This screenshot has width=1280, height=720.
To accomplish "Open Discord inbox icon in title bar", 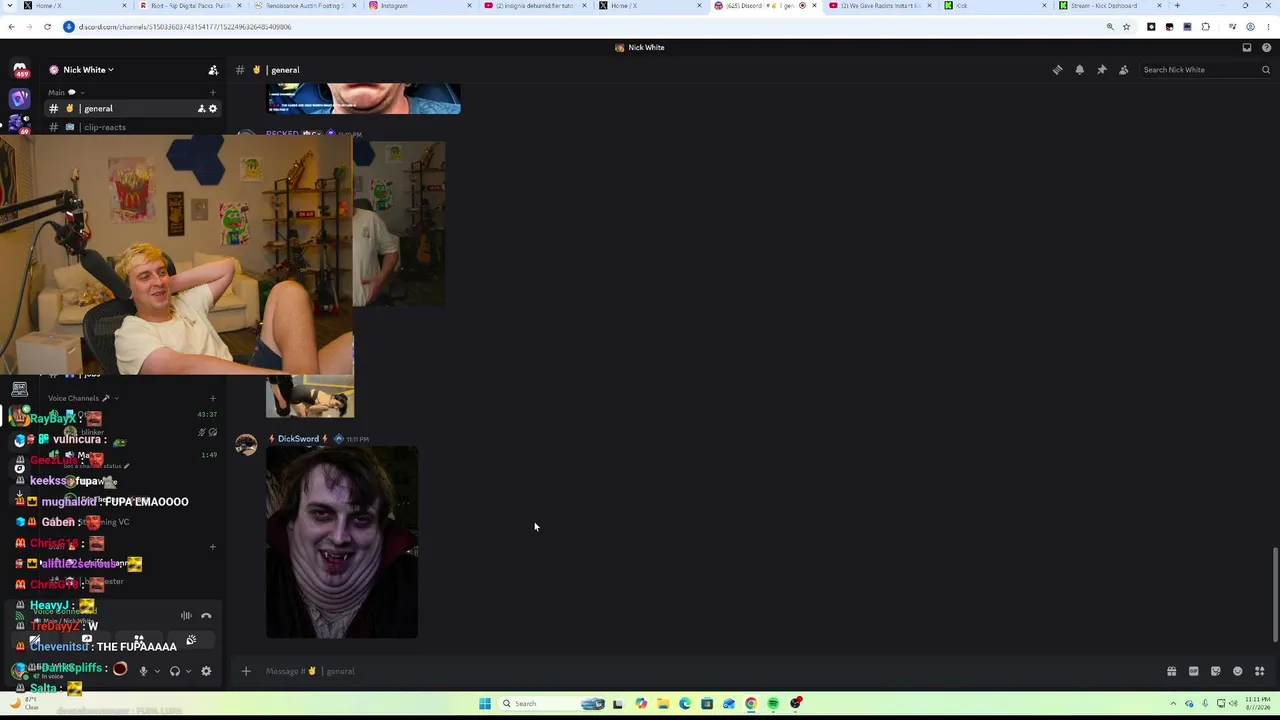I will point(1246,48).
